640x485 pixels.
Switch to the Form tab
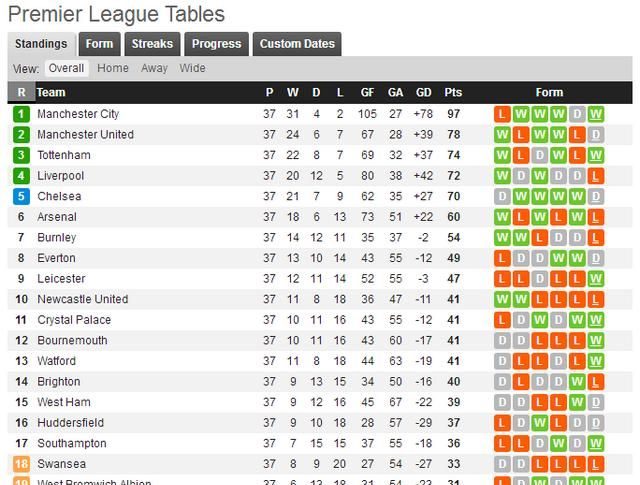click(x=99, y=44)
